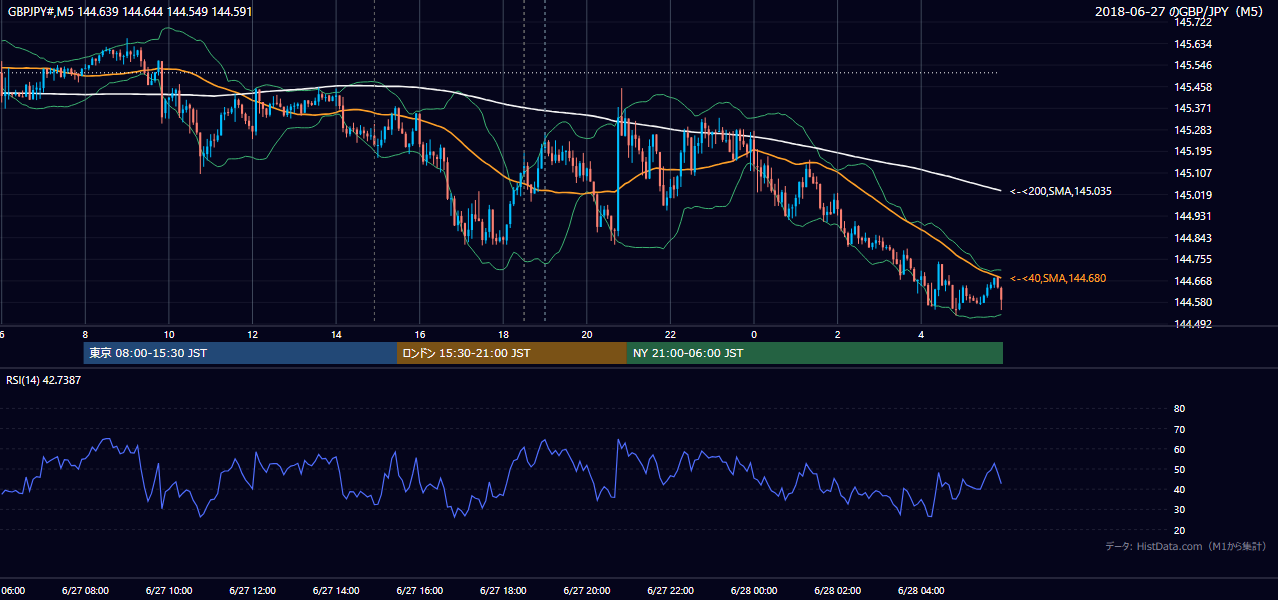Click RSI scale level 80
The image size is (1278, 600).
tap(1179, 409)
